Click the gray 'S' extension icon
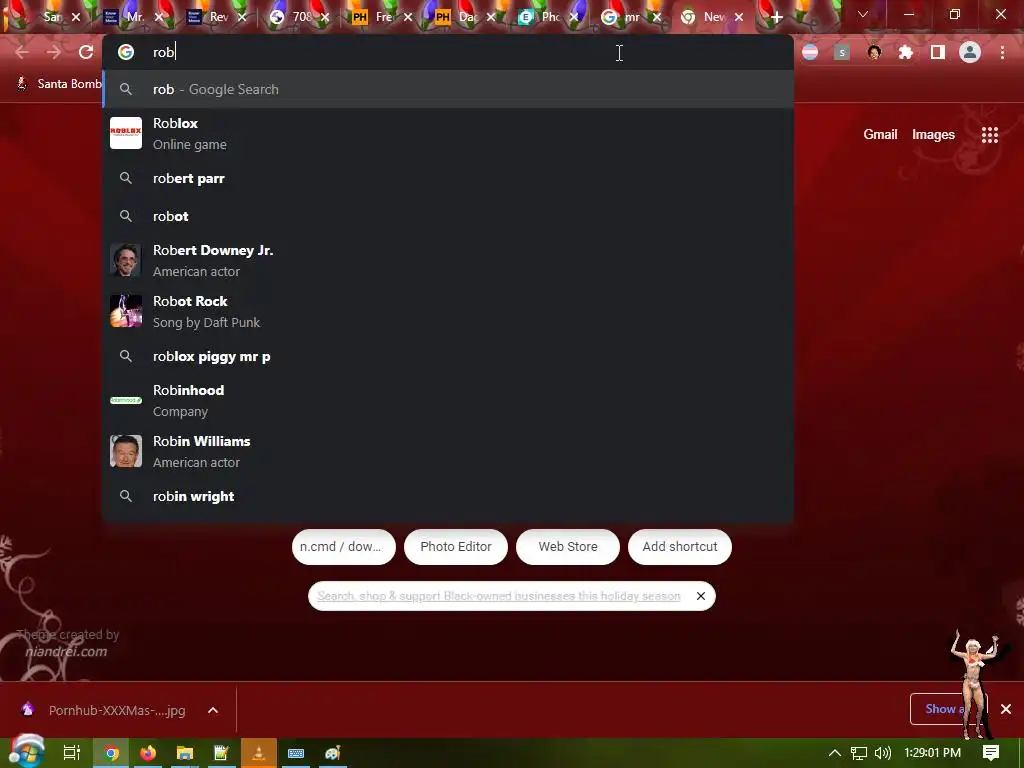This screenshot has width=1024, height=768. point(842,52)
